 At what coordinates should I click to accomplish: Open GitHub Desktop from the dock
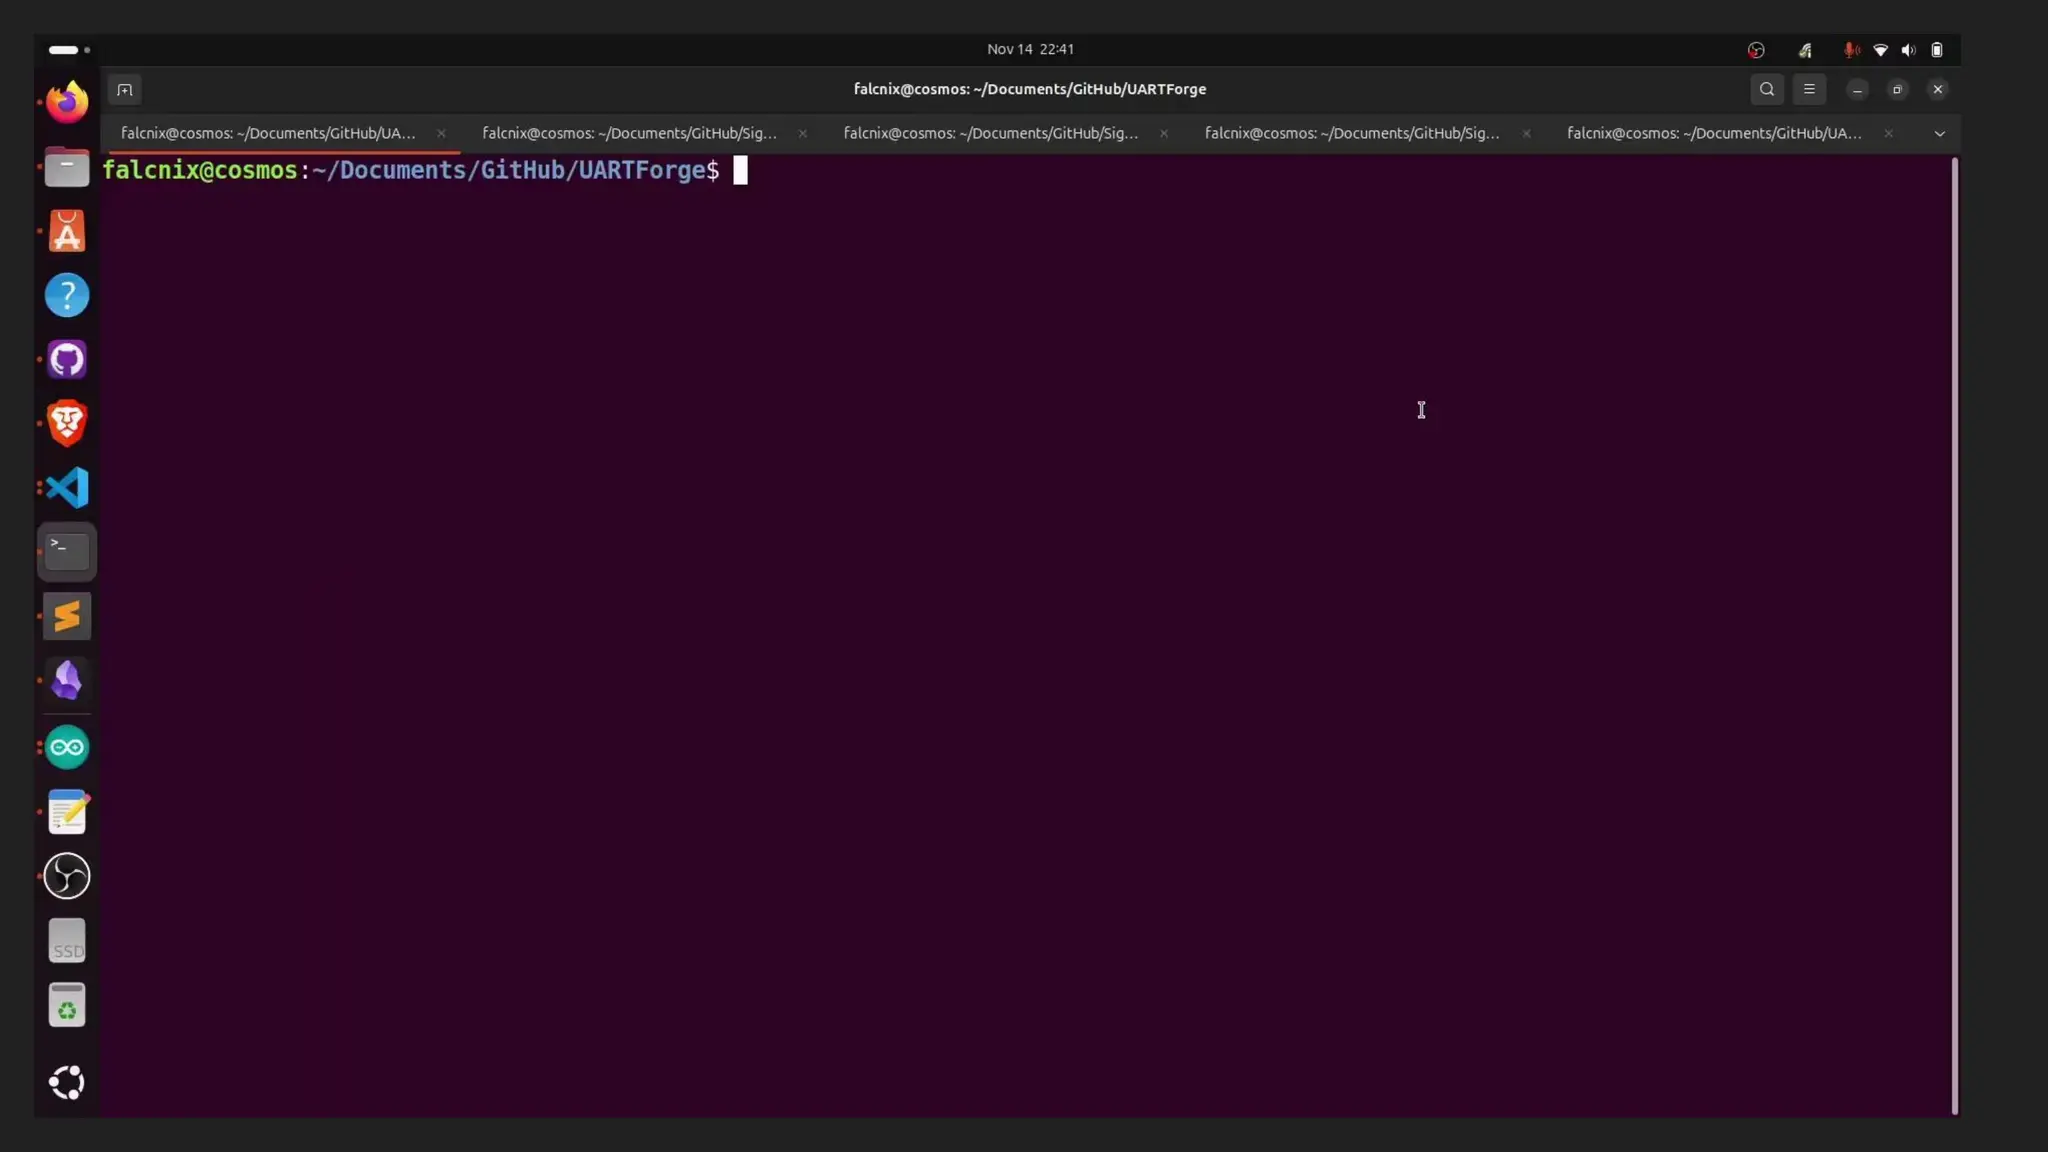point(67,360)
